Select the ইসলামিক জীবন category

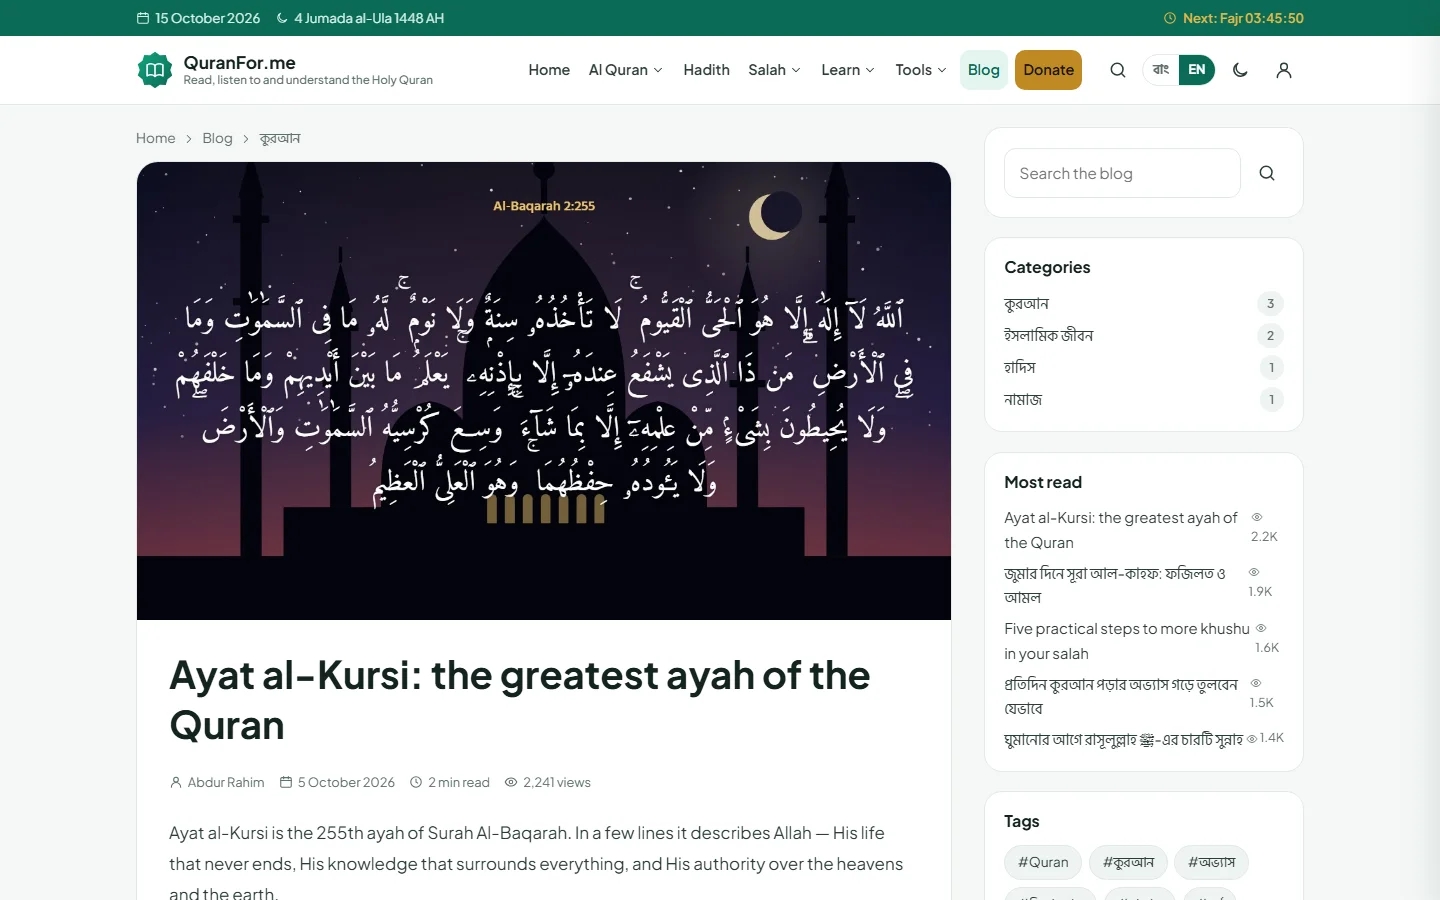point(1144,336)
